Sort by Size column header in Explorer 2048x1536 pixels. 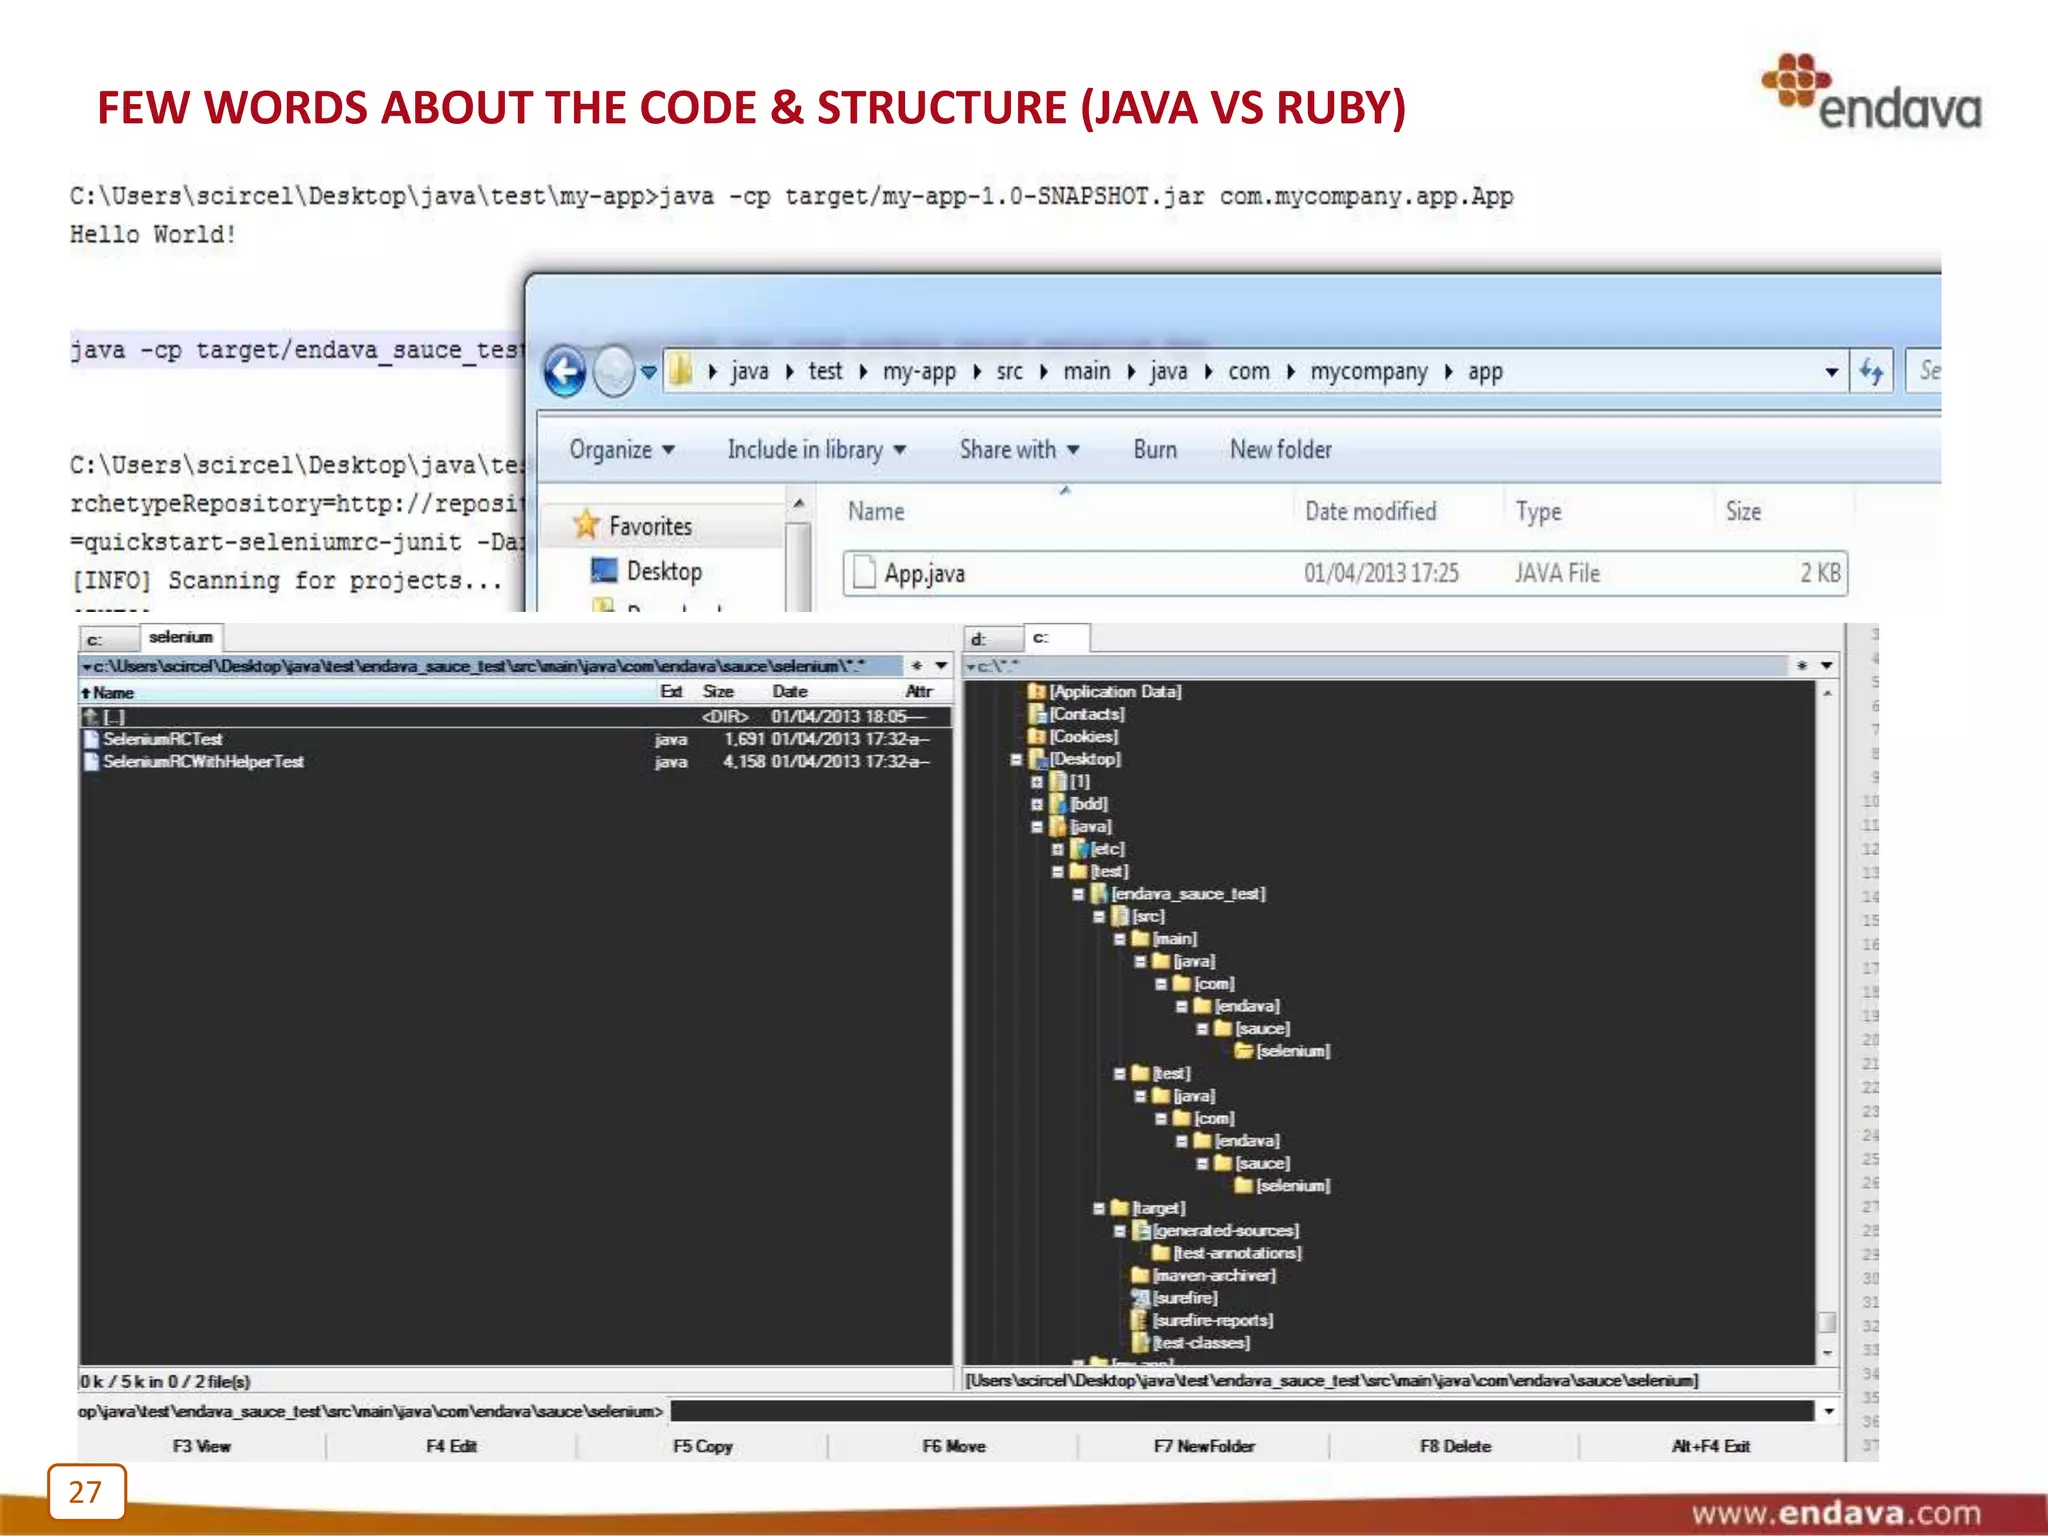(x=1743, y=512)
